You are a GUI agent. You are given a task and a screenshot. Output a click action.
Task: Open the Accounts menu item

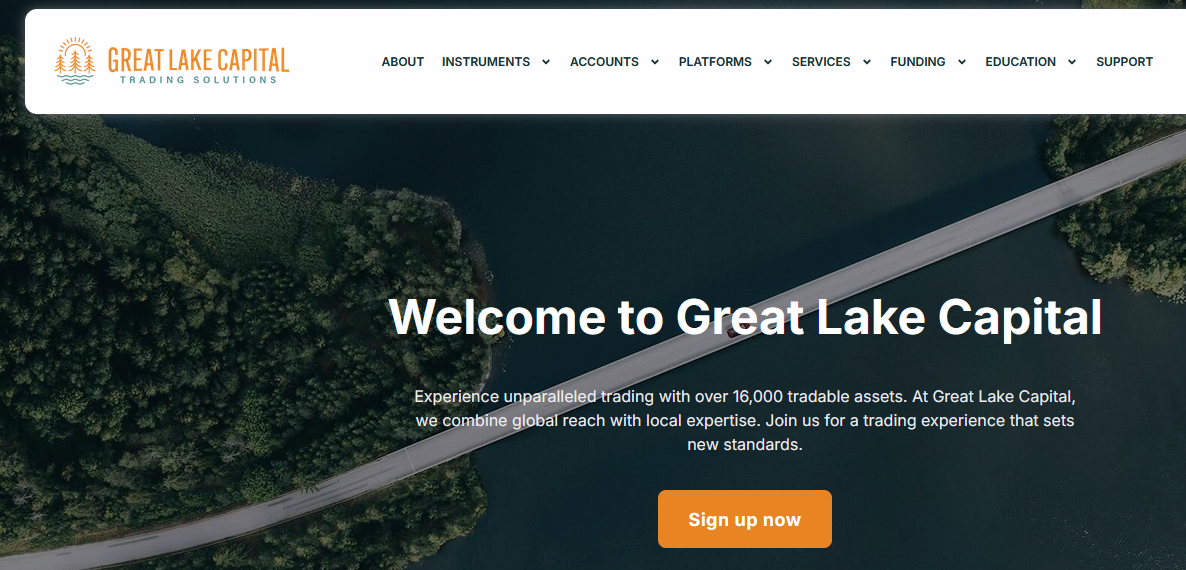(604, 62)
